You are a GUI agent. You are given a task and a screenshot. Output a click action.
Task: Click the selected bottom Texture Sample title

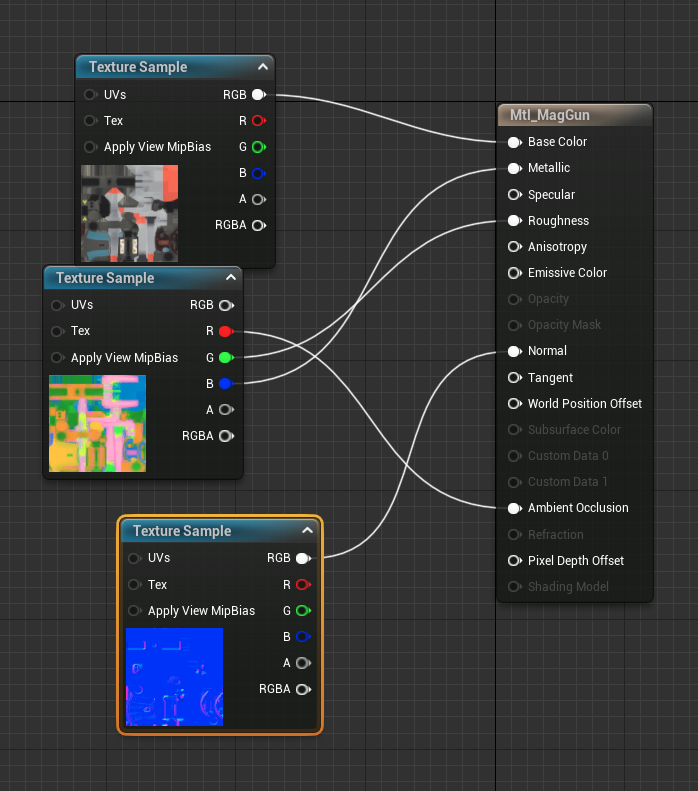(x=182, y=531)
